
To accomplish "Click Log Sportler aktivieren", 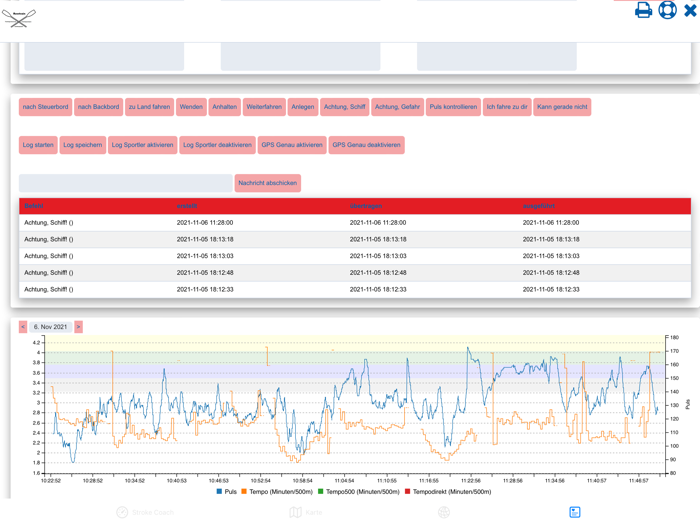I will (x=142, y=145).
